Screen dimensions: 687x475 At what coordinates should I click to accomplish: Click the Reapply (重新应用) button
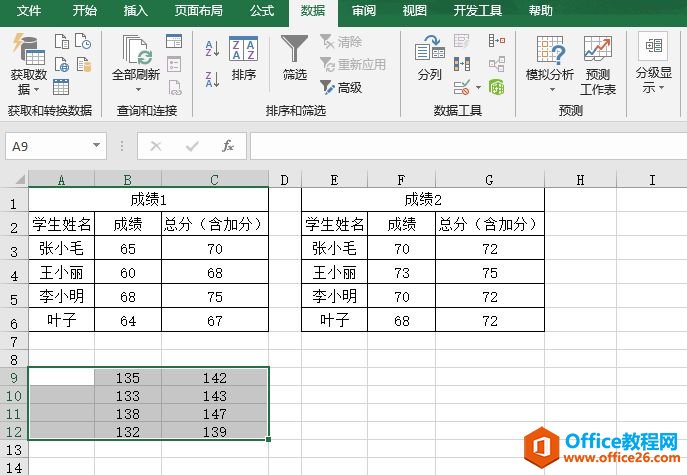tap(353, 65)
